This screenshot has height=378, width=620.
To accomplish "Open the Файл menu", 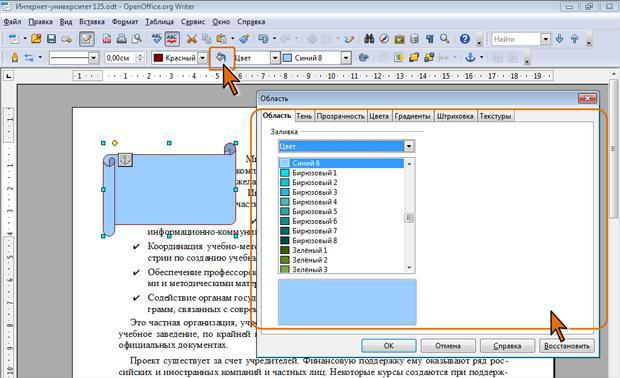I will (12, 22).
